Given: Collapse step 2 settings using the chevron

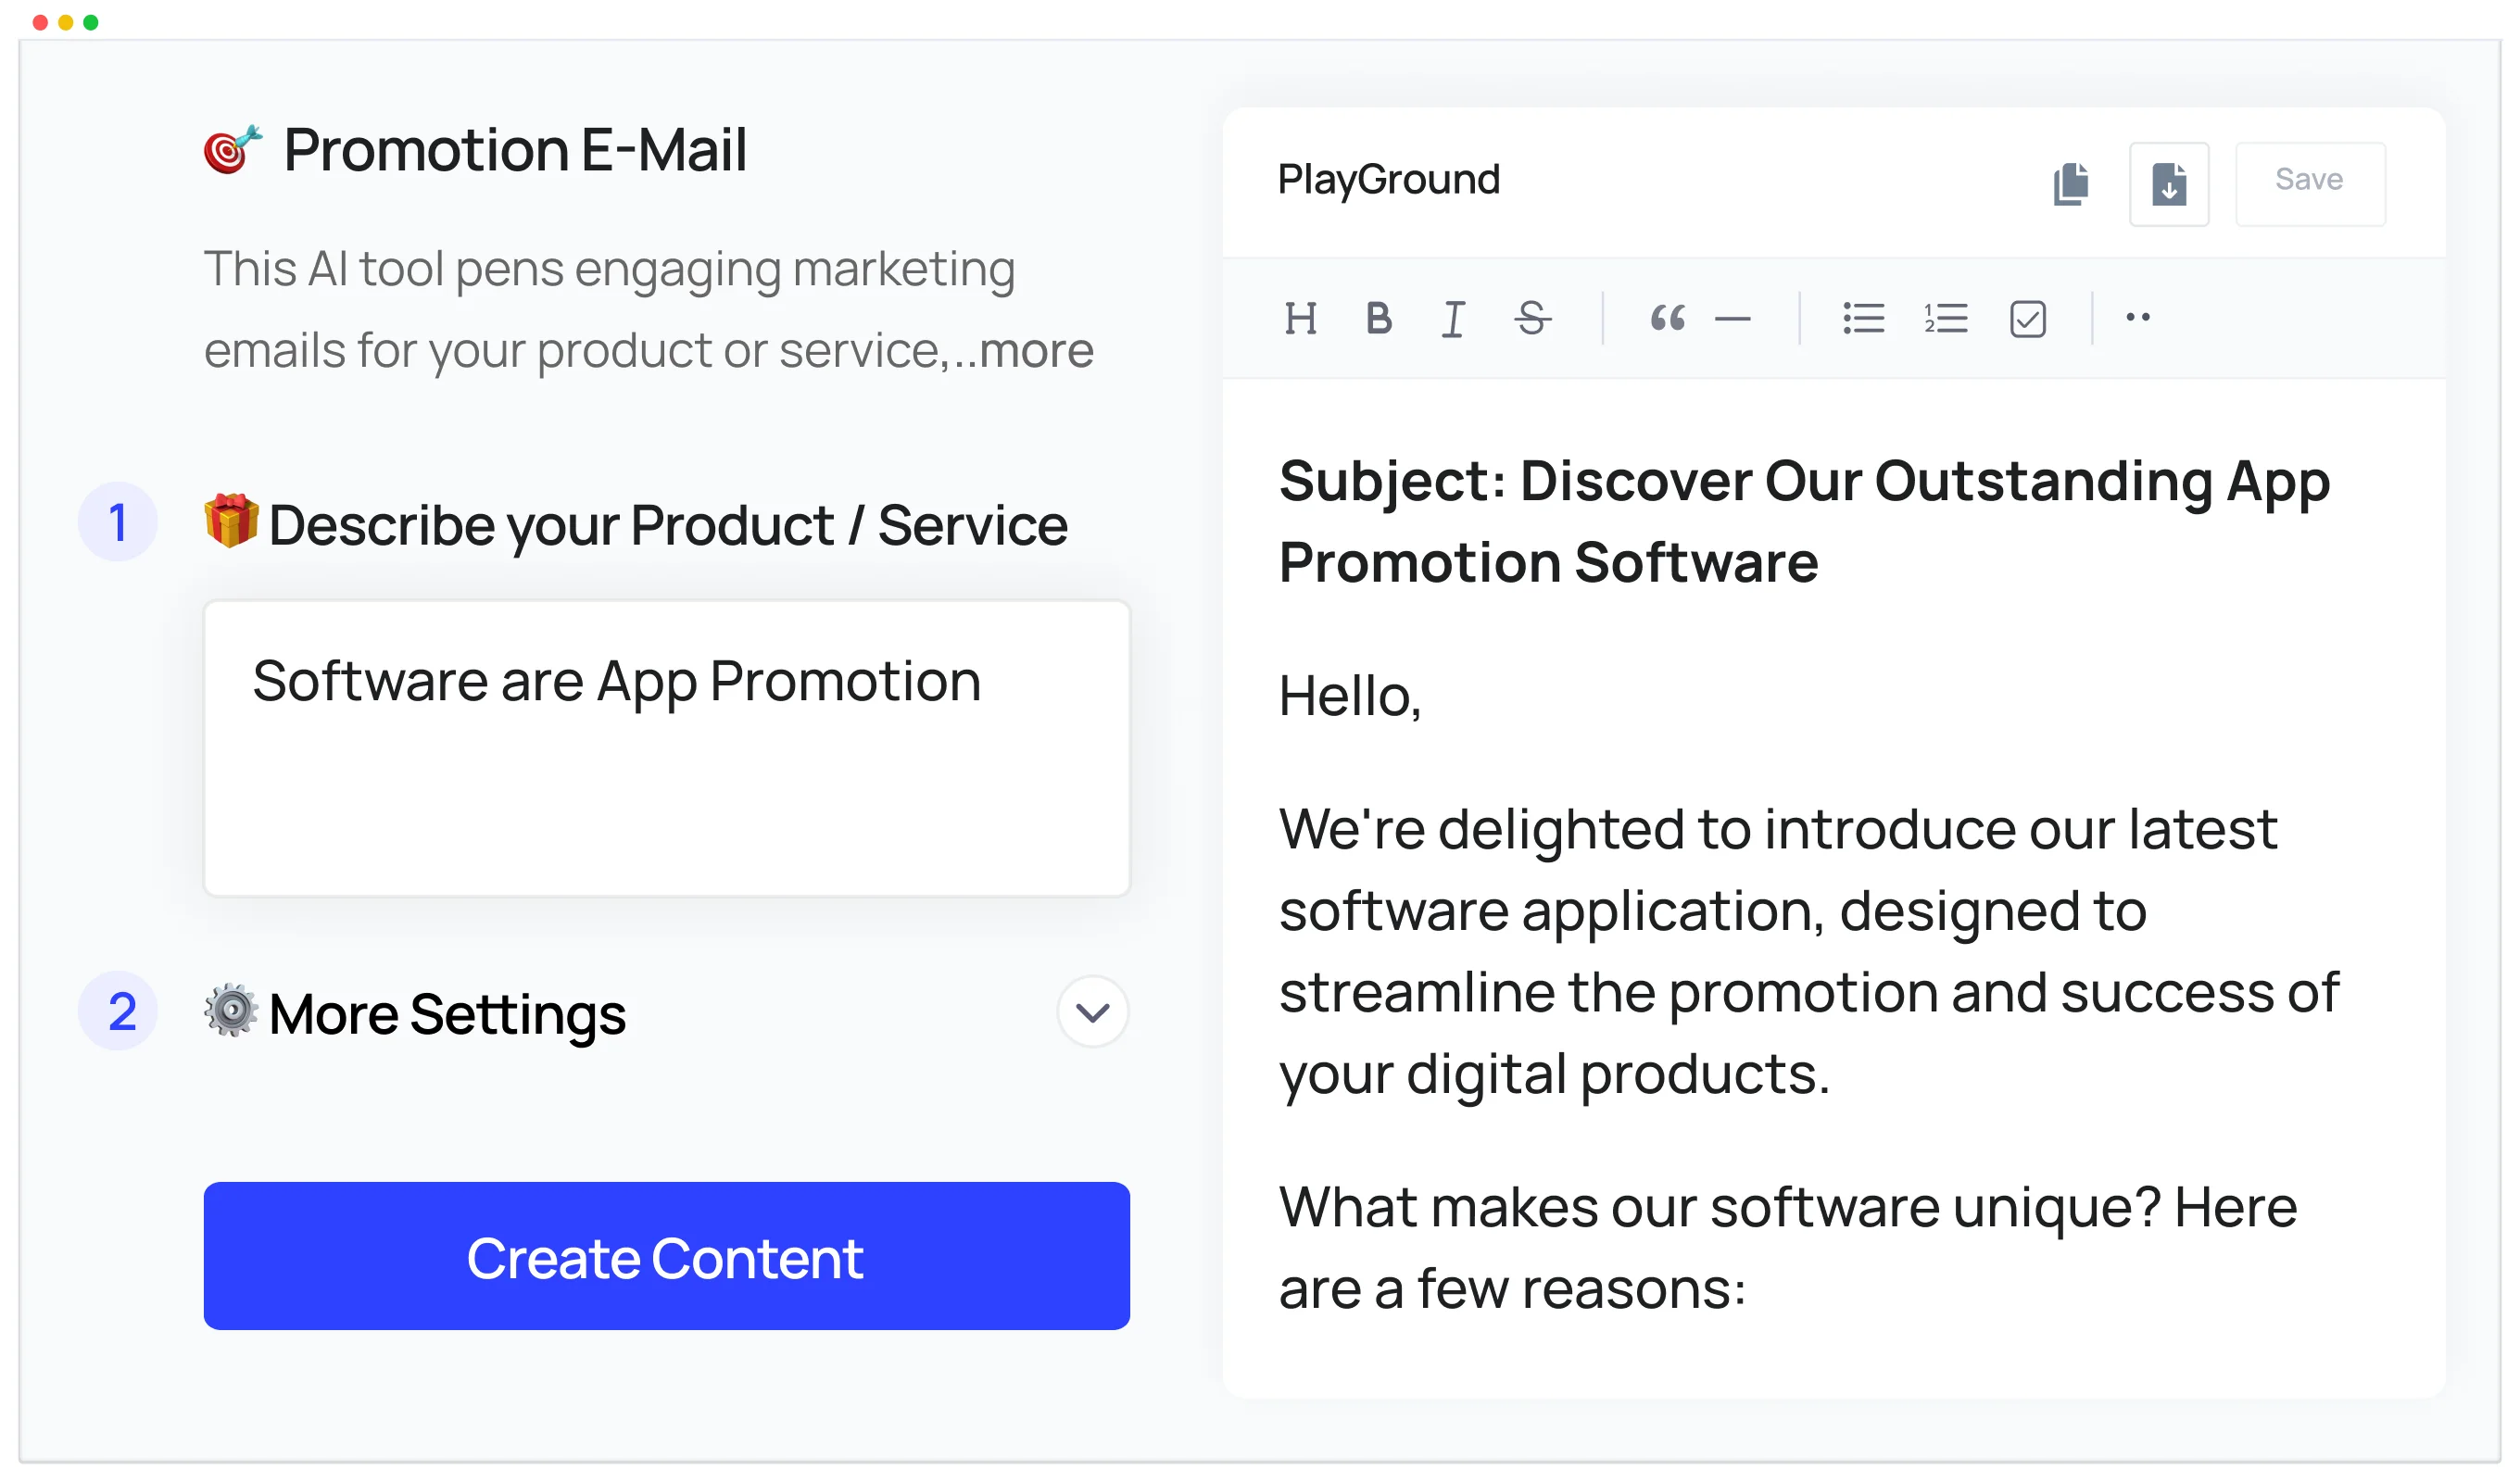Looking at the screenshot, I should tap(1092, 1012).
